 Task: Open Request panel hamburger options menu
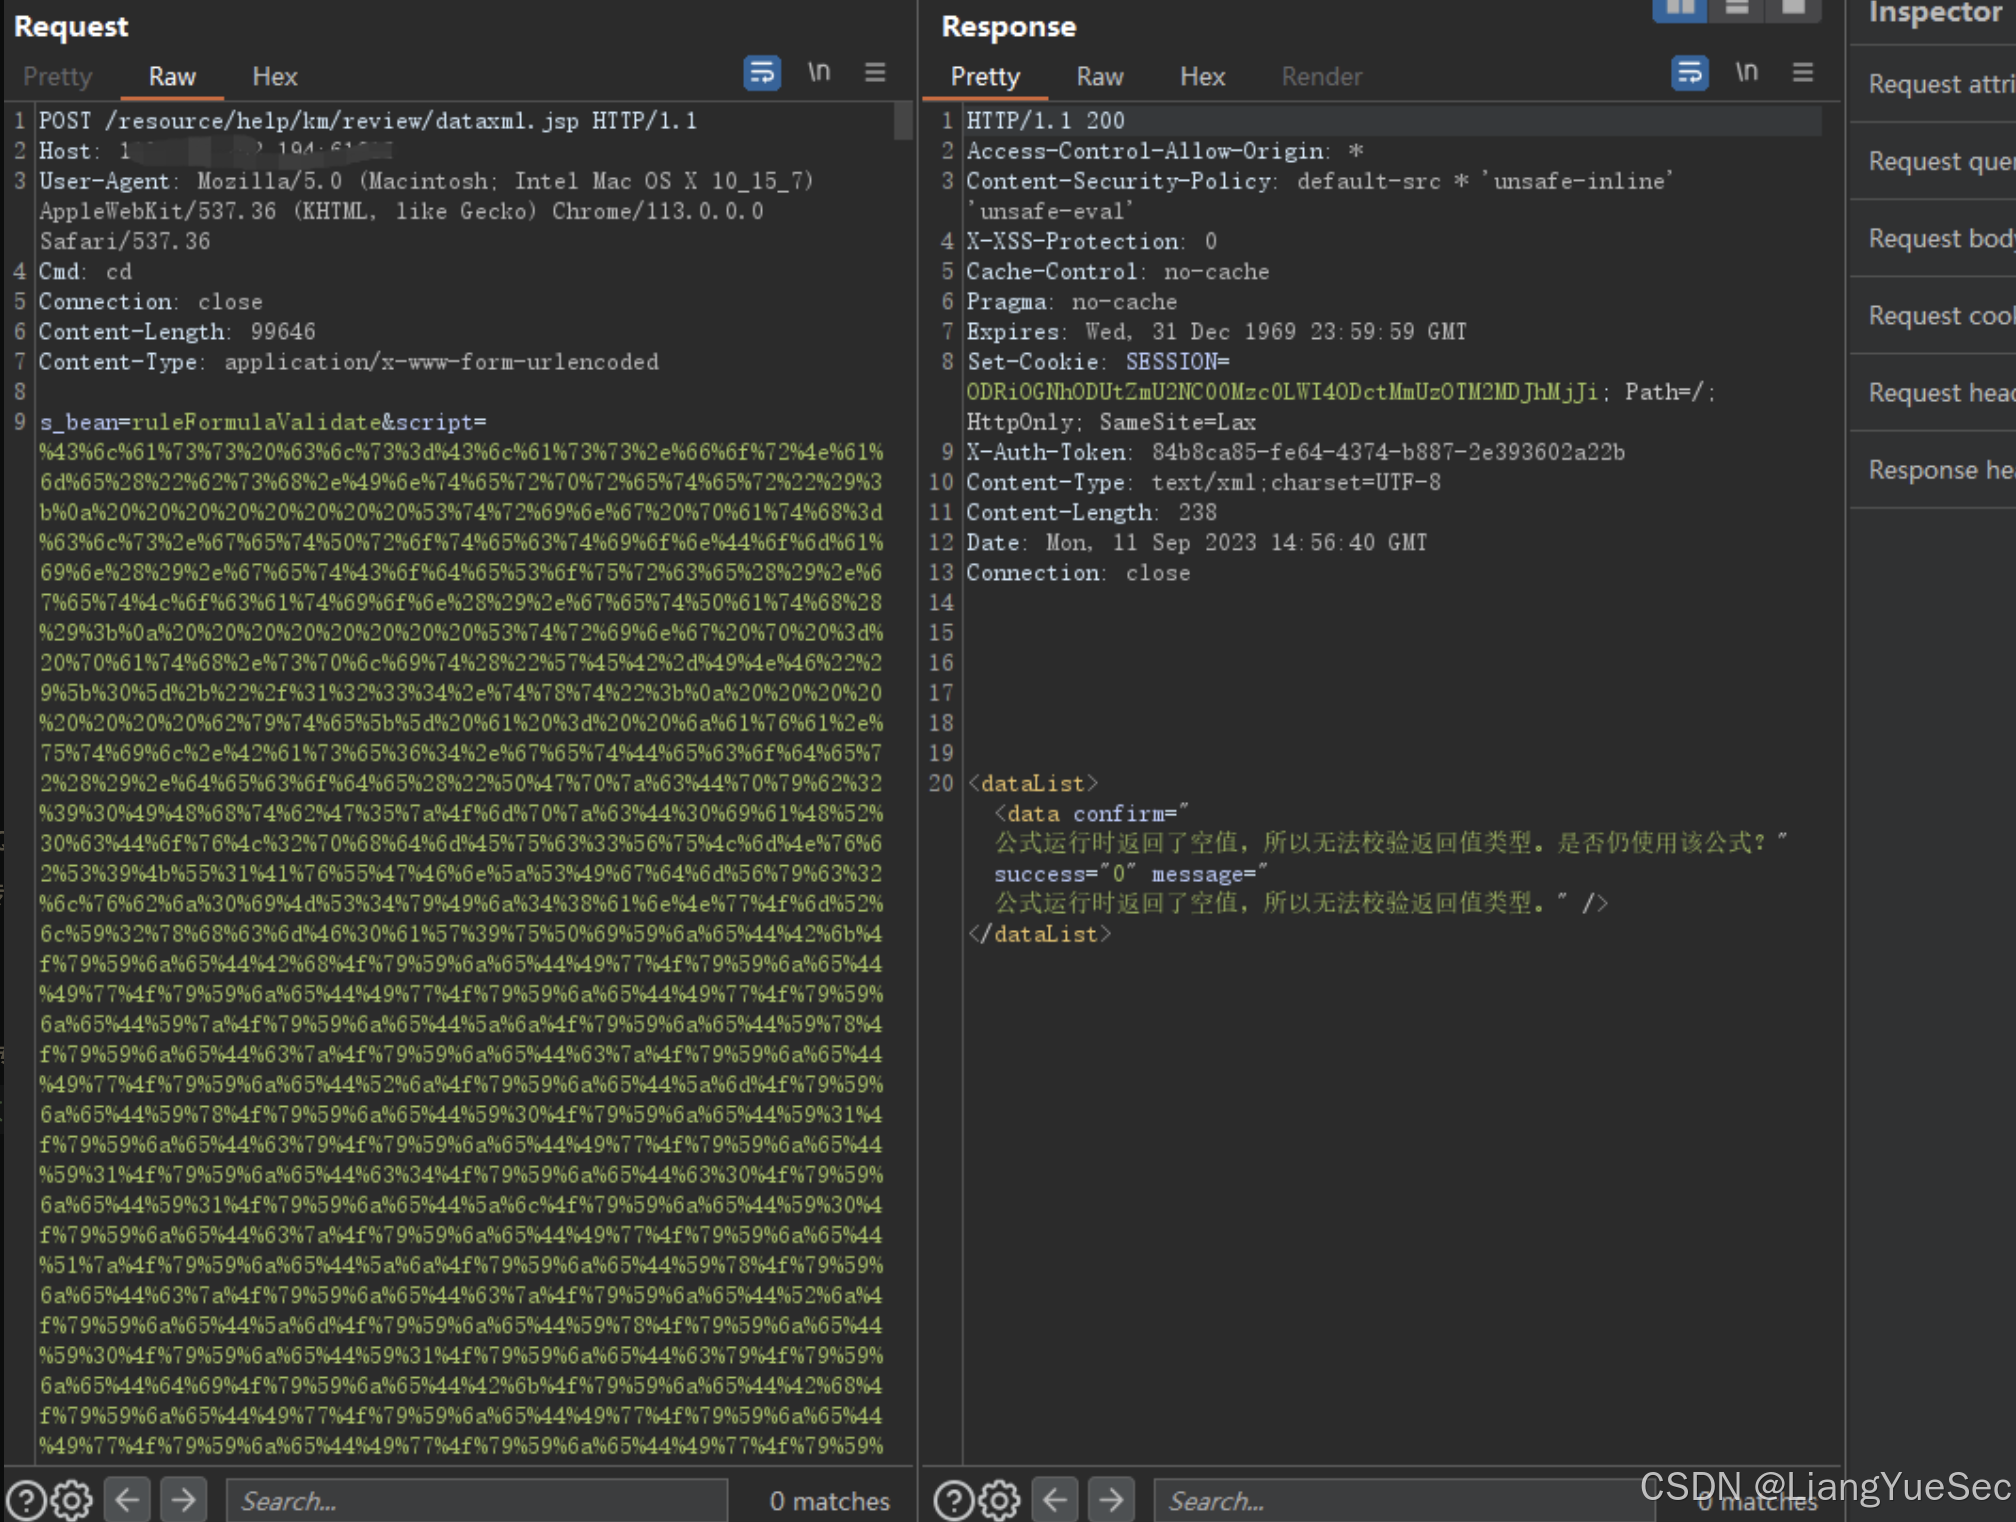tap(875, 73)
